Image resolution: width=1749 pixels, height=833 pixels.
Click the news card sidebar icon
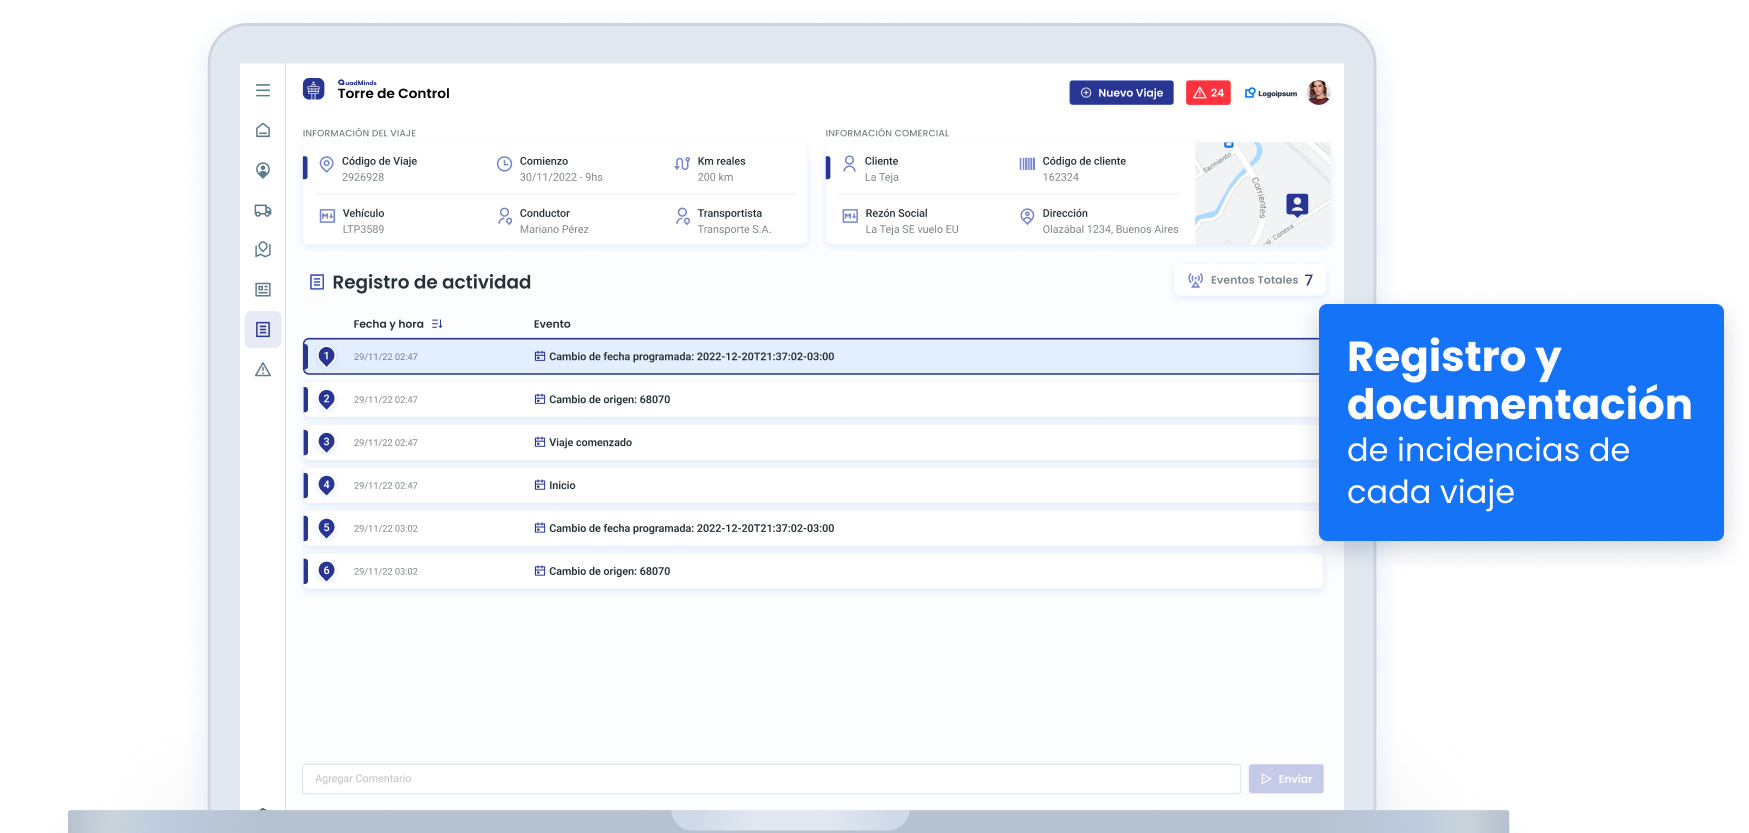click(263, 290)
